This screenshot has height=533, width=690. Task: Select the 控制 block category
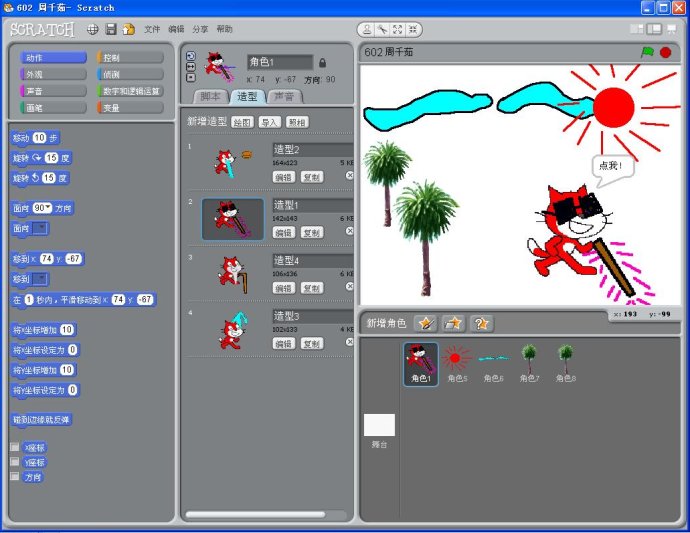click(x=130, y=58)
